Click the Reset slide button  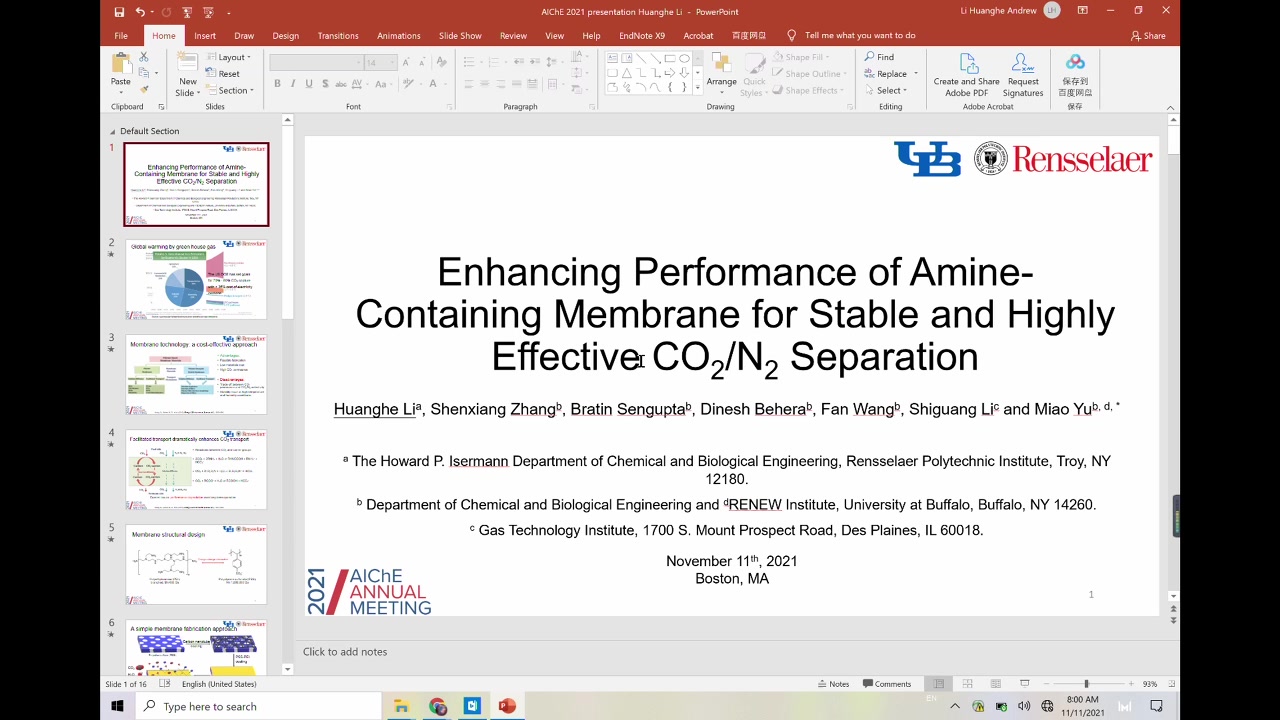(x=224, y=74)
